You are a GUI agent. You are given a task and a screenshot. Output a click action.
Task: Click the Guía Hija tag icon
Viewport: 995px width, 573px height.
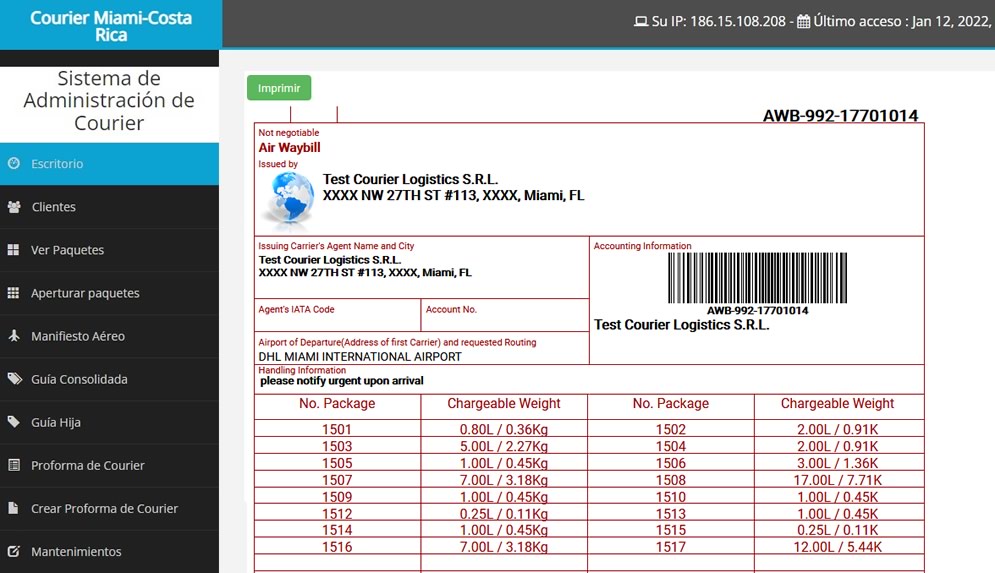(x=13, y=422)
